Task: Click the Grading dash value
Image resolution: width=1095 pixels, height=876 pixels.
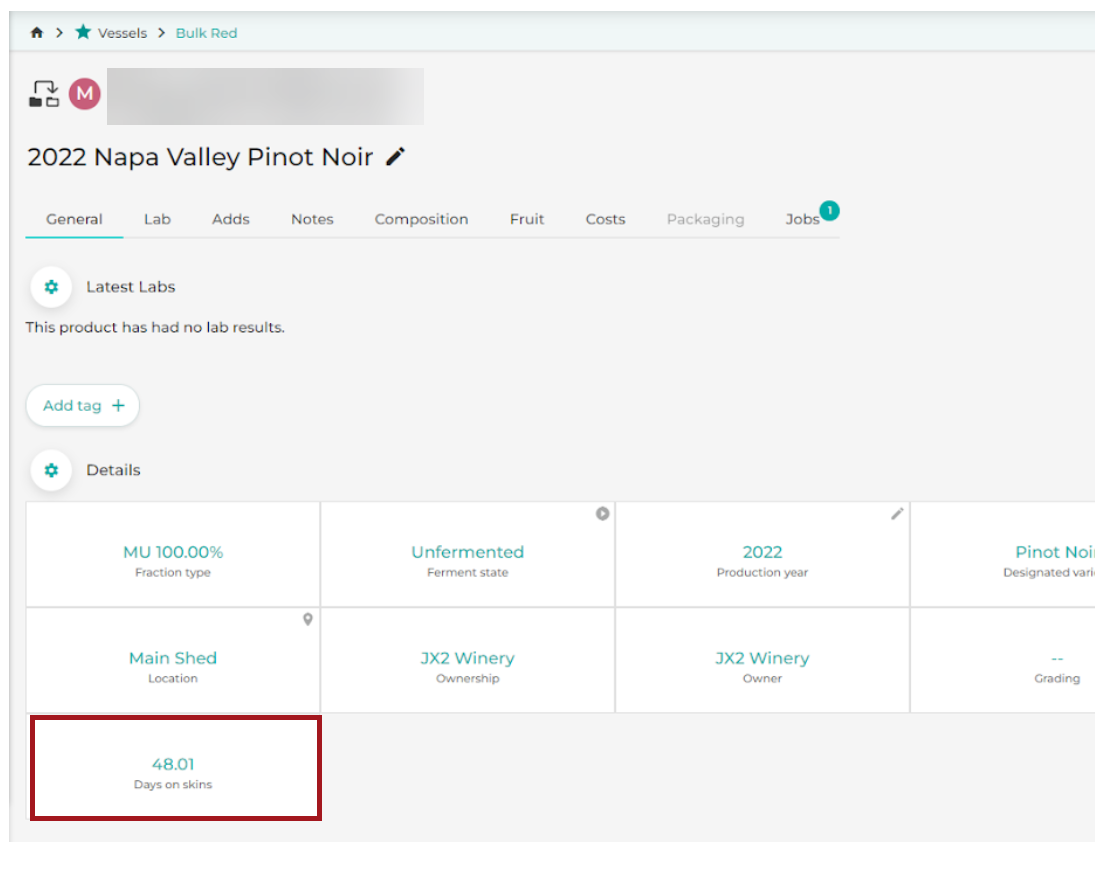Action: (1057, 659)
